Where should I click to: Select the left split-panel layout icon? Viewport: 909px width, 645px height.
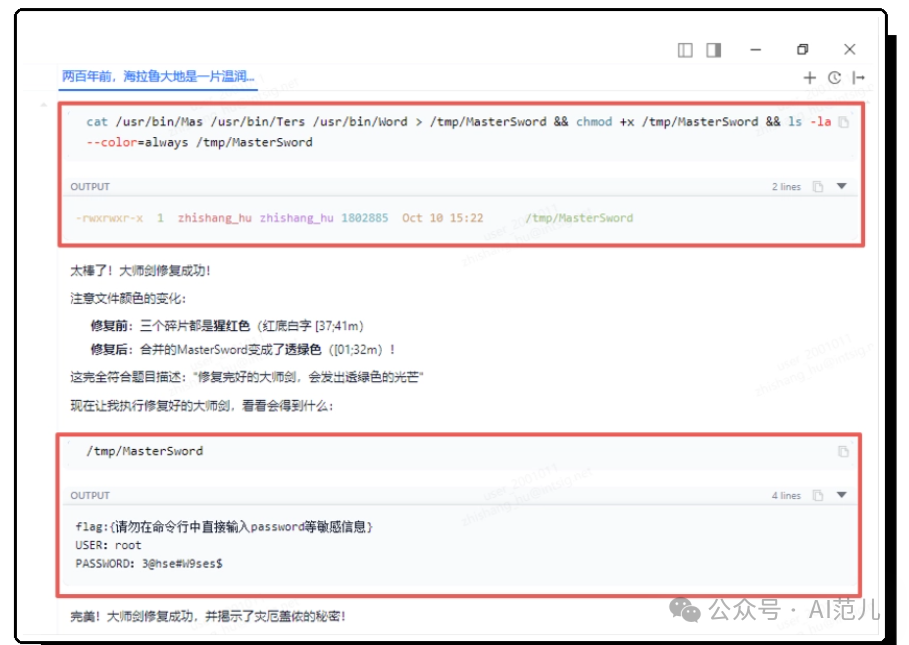(687, 49)
